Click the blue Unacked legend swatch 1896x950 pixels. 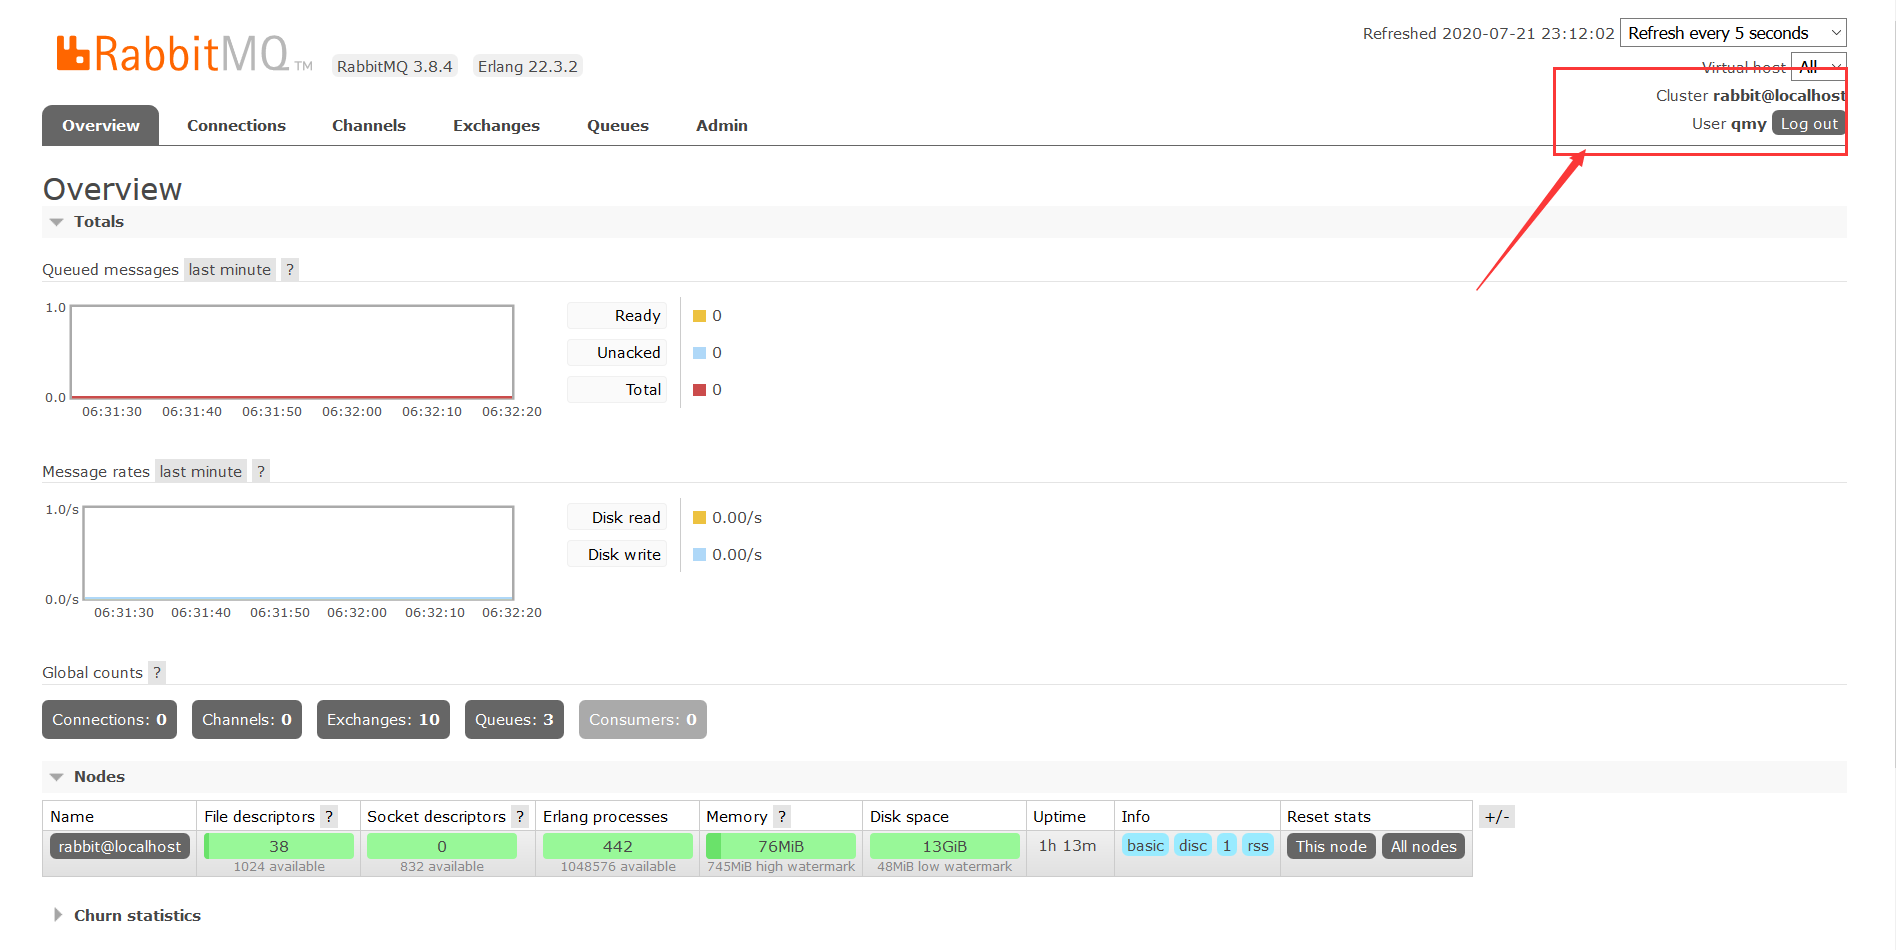700,353
